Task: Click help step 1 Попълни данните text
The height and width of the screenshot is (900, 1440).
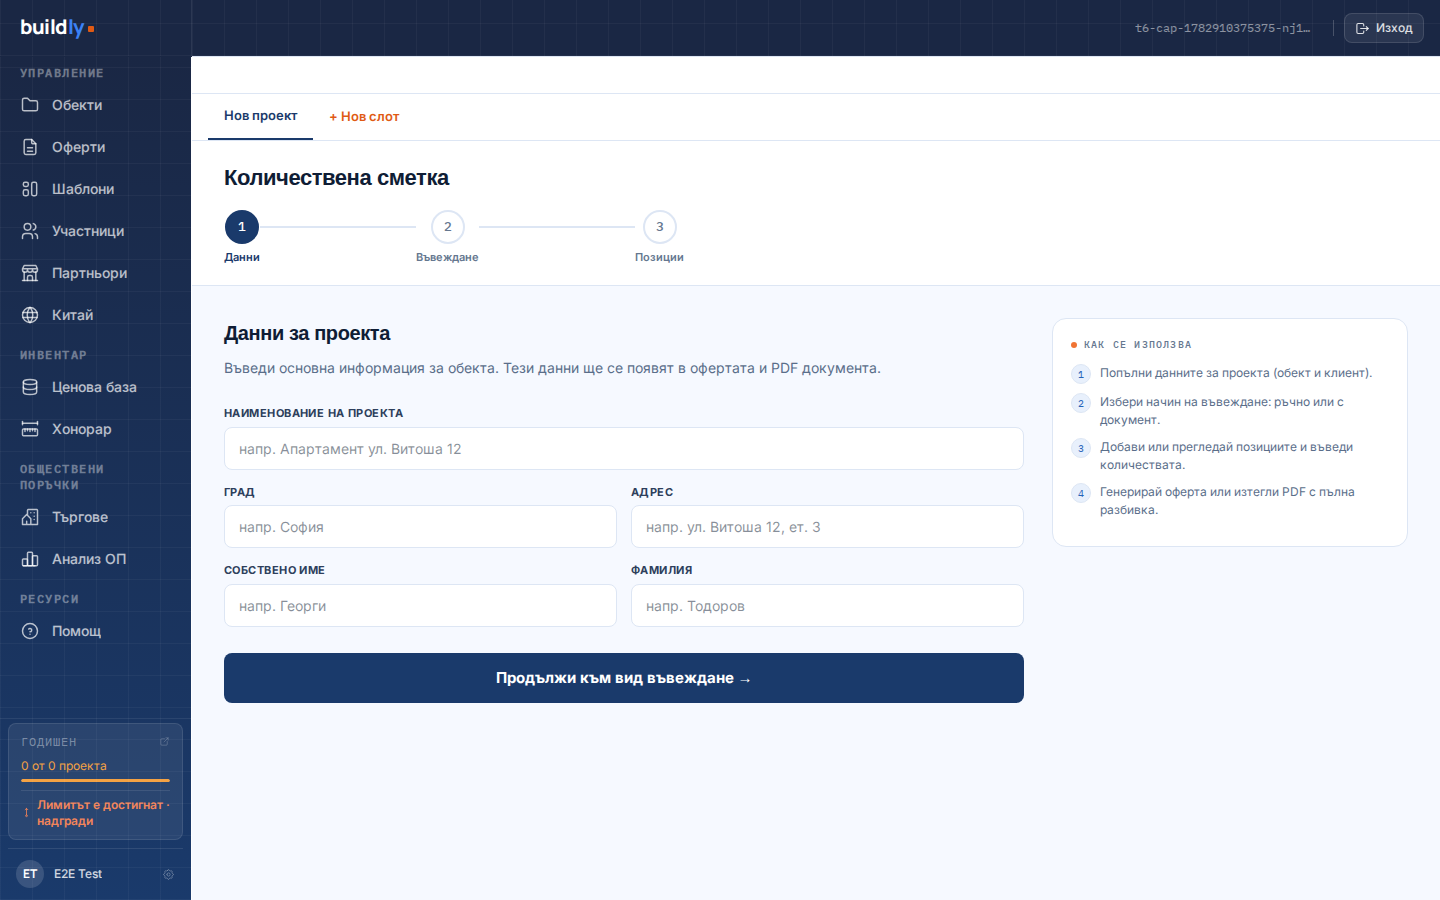Action: click(1236, 373)
